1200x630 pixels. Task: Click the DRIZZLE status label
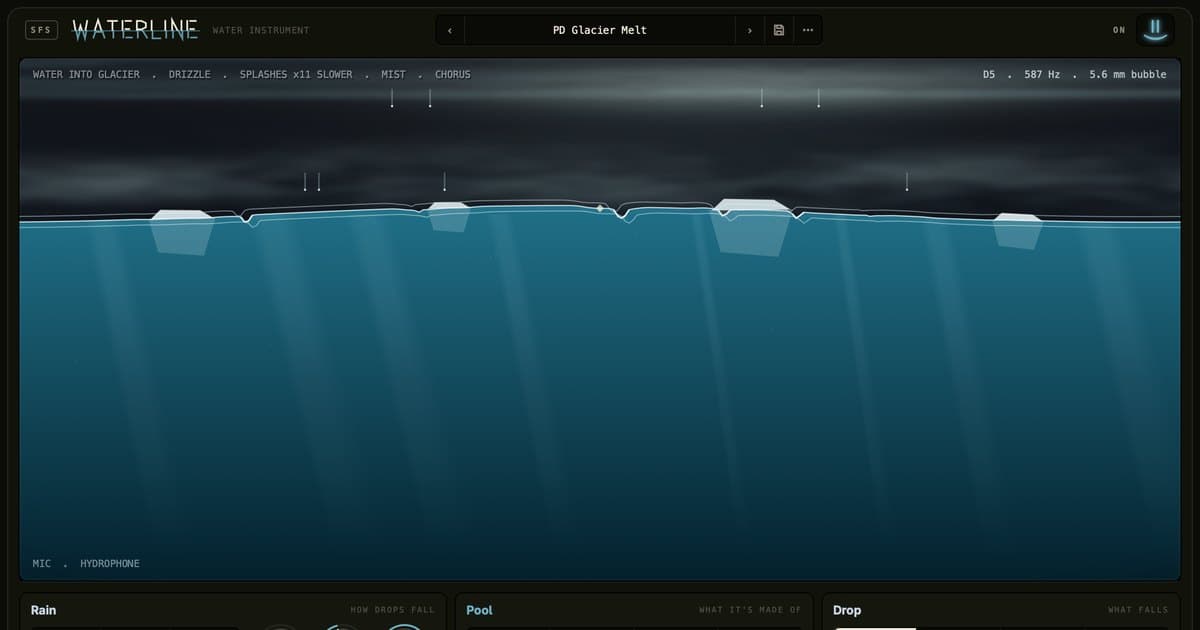[x=190, y=74]
